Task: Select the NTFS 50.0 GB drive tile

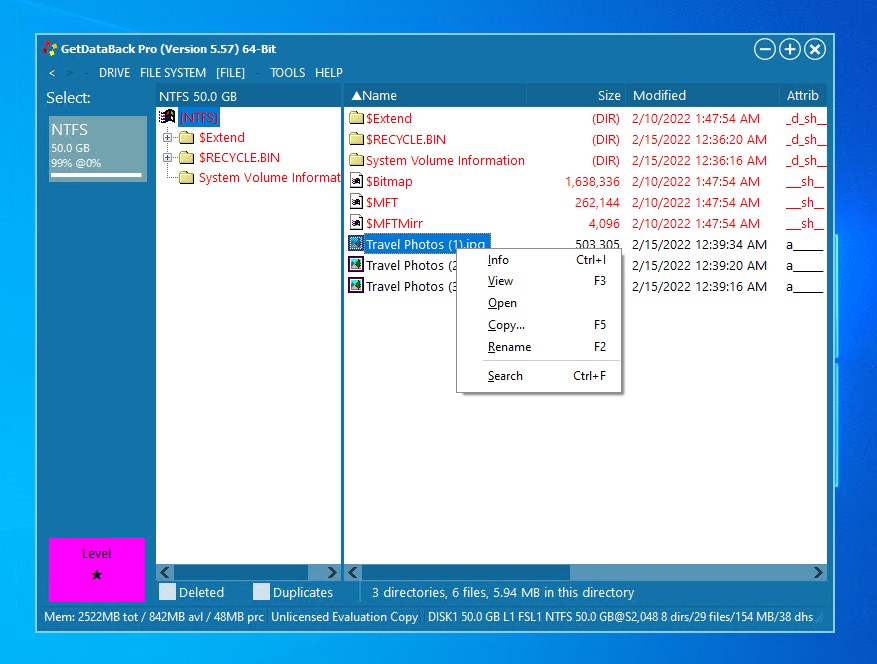Action: 97,148
